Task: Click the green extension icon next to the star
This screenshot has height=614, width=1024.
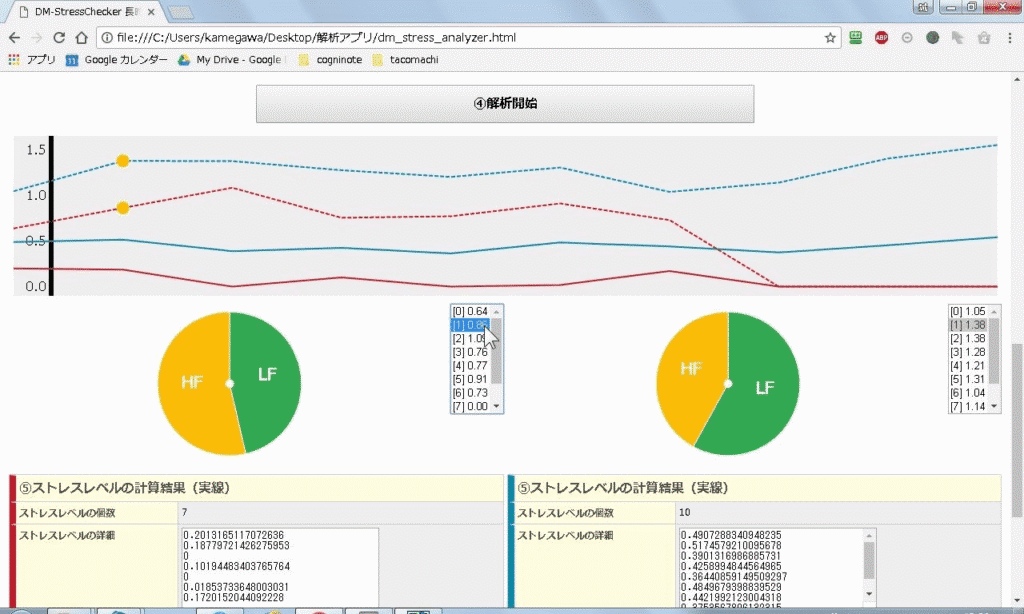Action: click(x=855, y=37)
